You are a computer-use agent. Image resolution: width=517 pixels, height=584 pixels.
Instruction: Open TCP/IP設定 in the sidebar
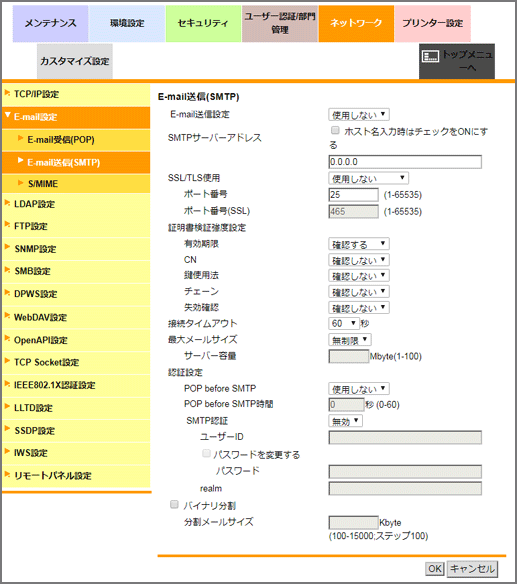[76, 94]
